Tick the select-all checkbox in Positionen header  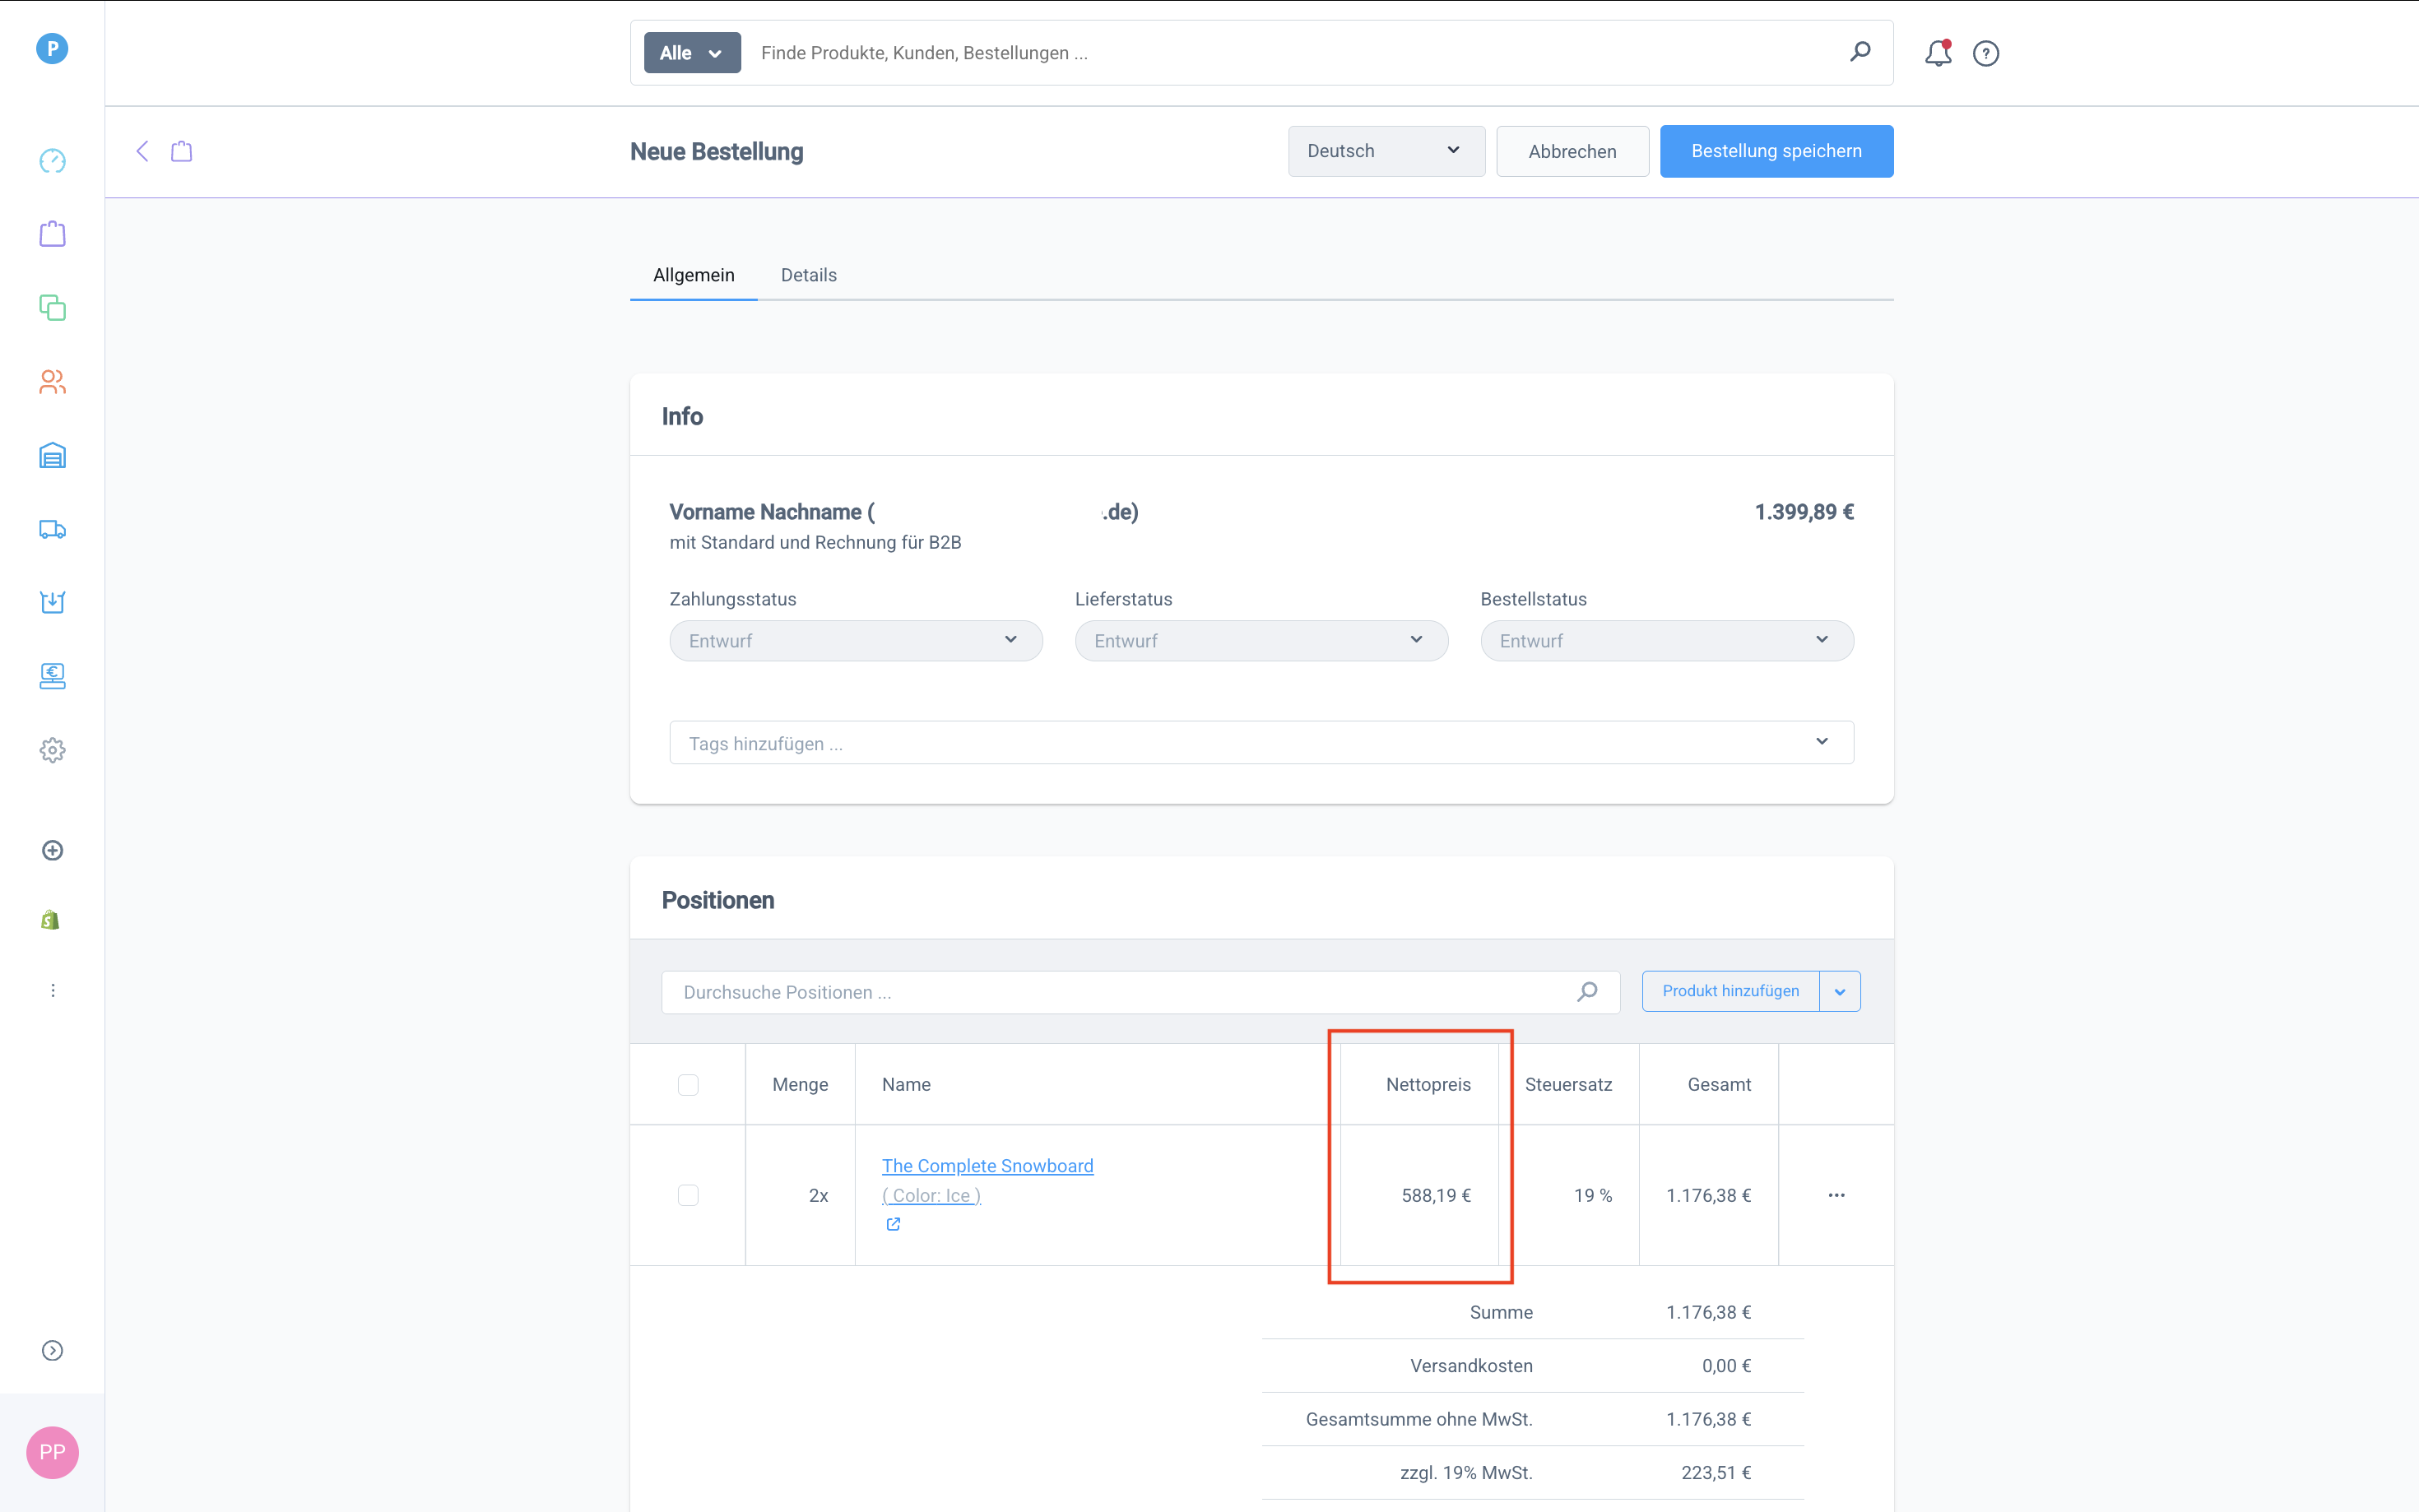(688, 1085)
